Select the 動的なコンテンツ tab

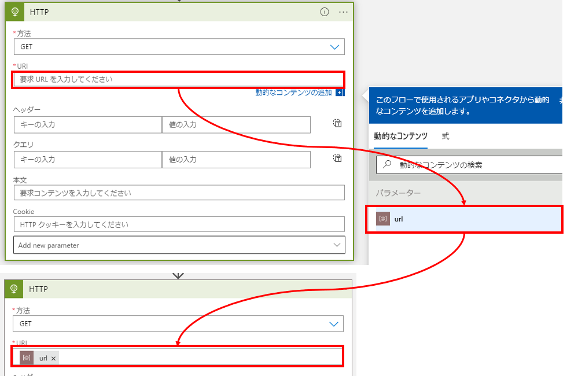pyautogui.click(x=401, y=136)
